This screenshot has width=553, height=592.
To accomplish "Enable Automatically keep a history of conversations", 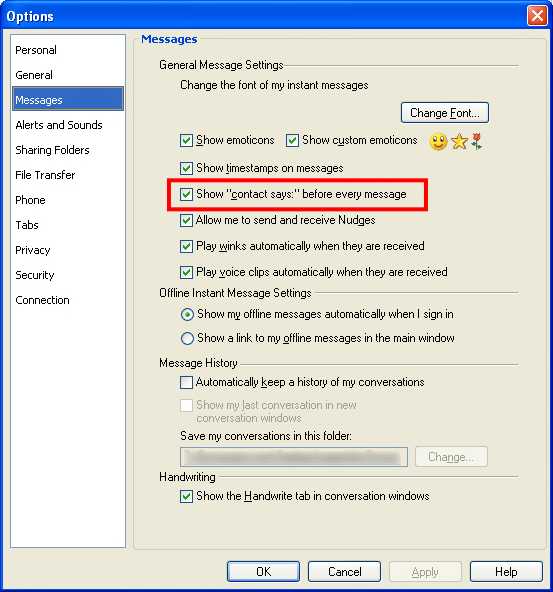I will (186, 382).
